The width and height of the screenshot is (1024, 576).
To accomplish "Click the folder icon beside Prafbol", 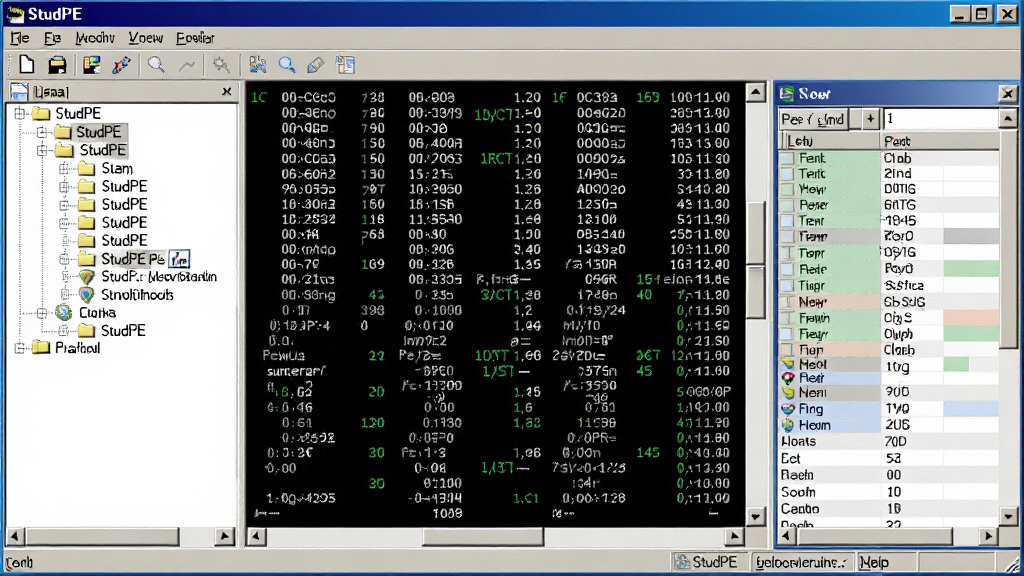I will pyautogui.click(x=40, y=348).
